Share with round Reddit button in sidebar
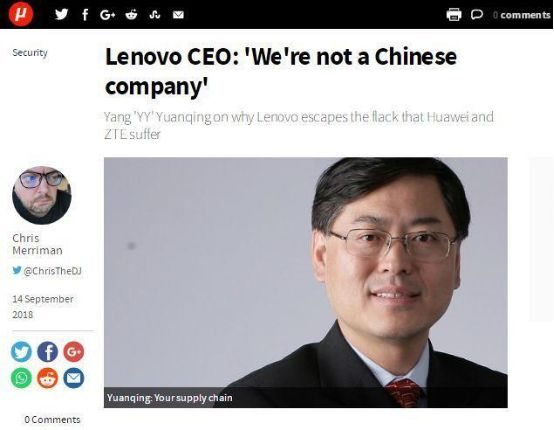 pyautogui.click(x=48, y=378)
